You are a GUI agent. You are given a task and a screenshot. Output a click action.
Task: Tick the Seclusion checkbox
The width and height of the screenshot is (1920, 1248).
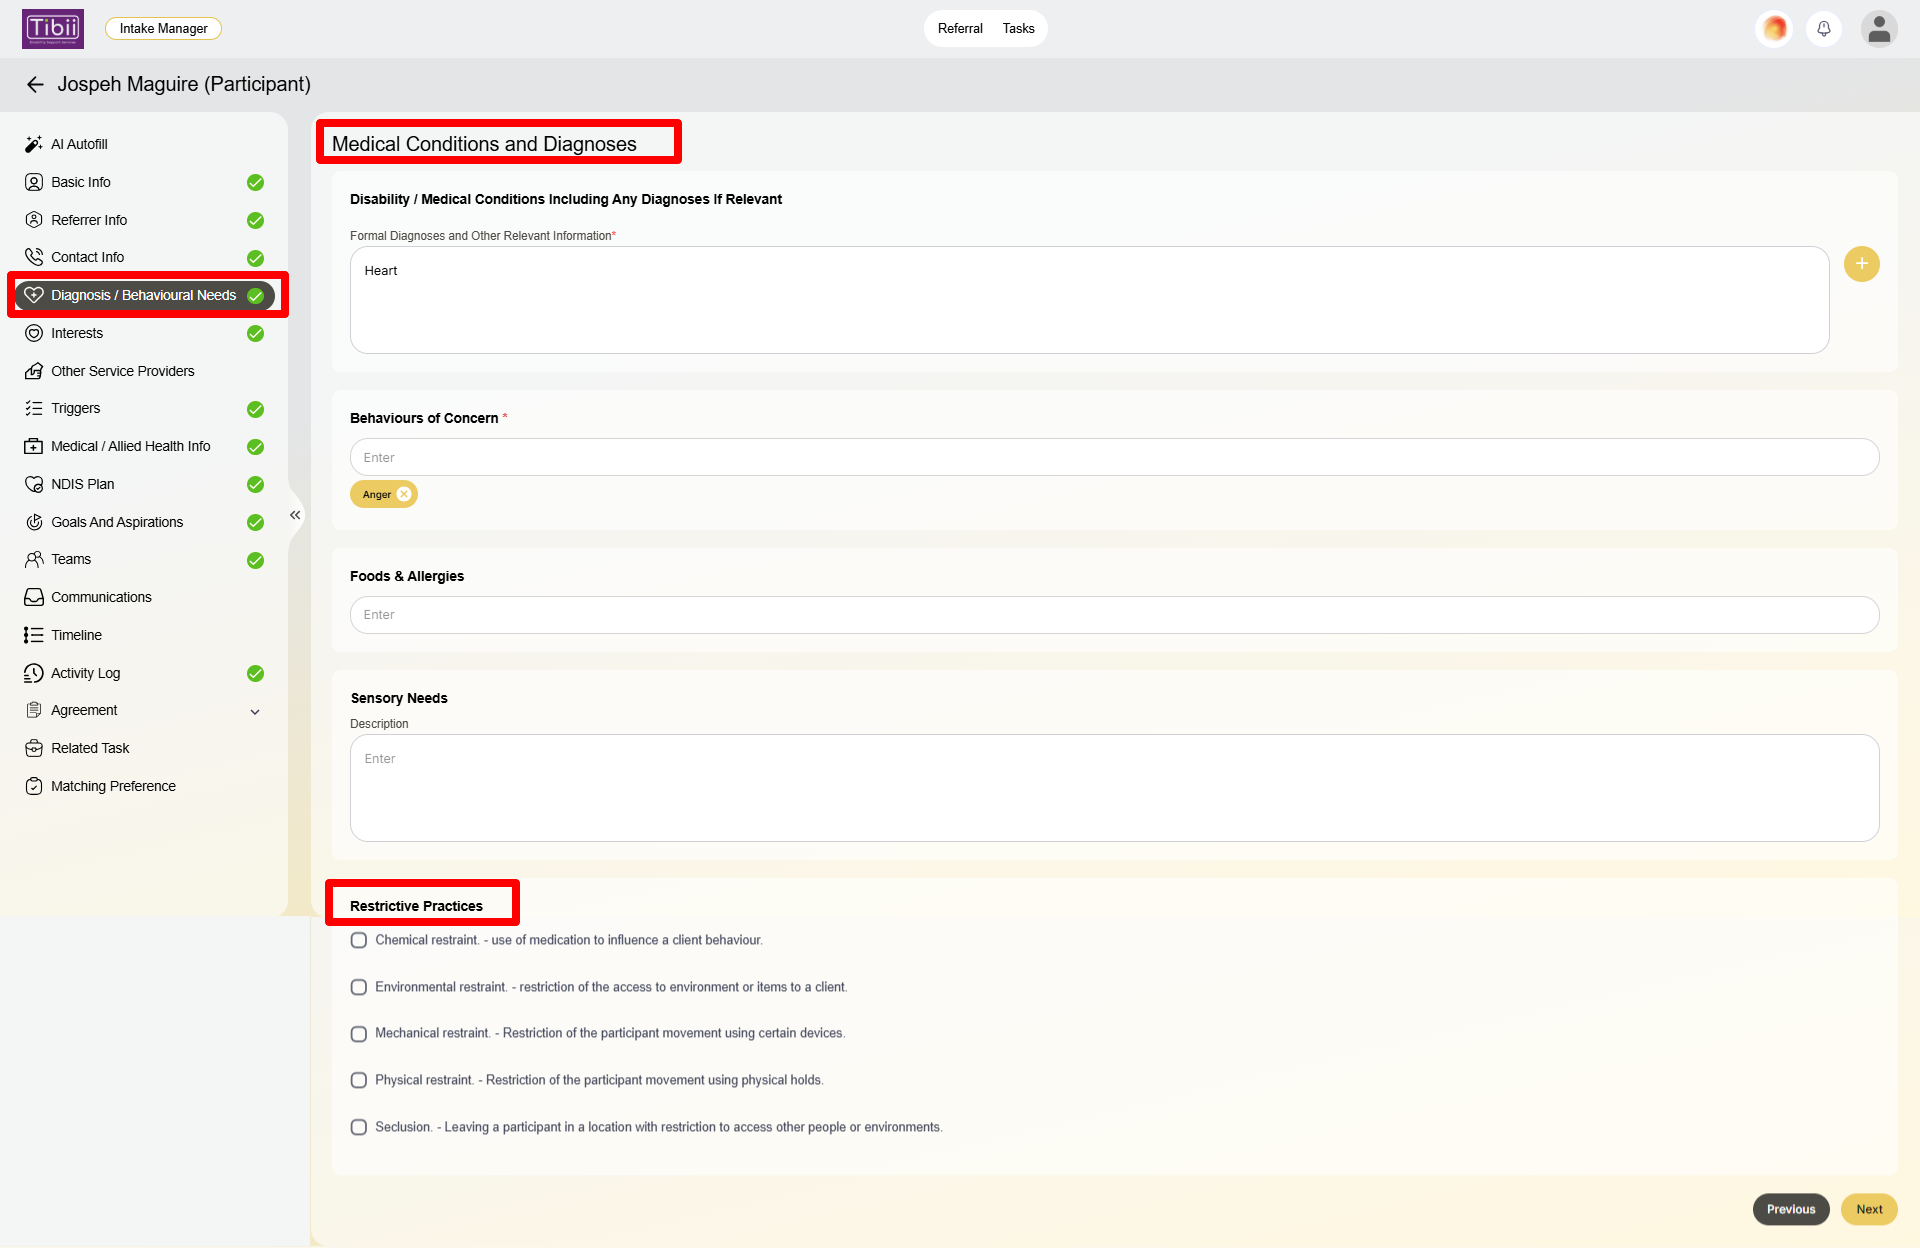click(359, 1127)
